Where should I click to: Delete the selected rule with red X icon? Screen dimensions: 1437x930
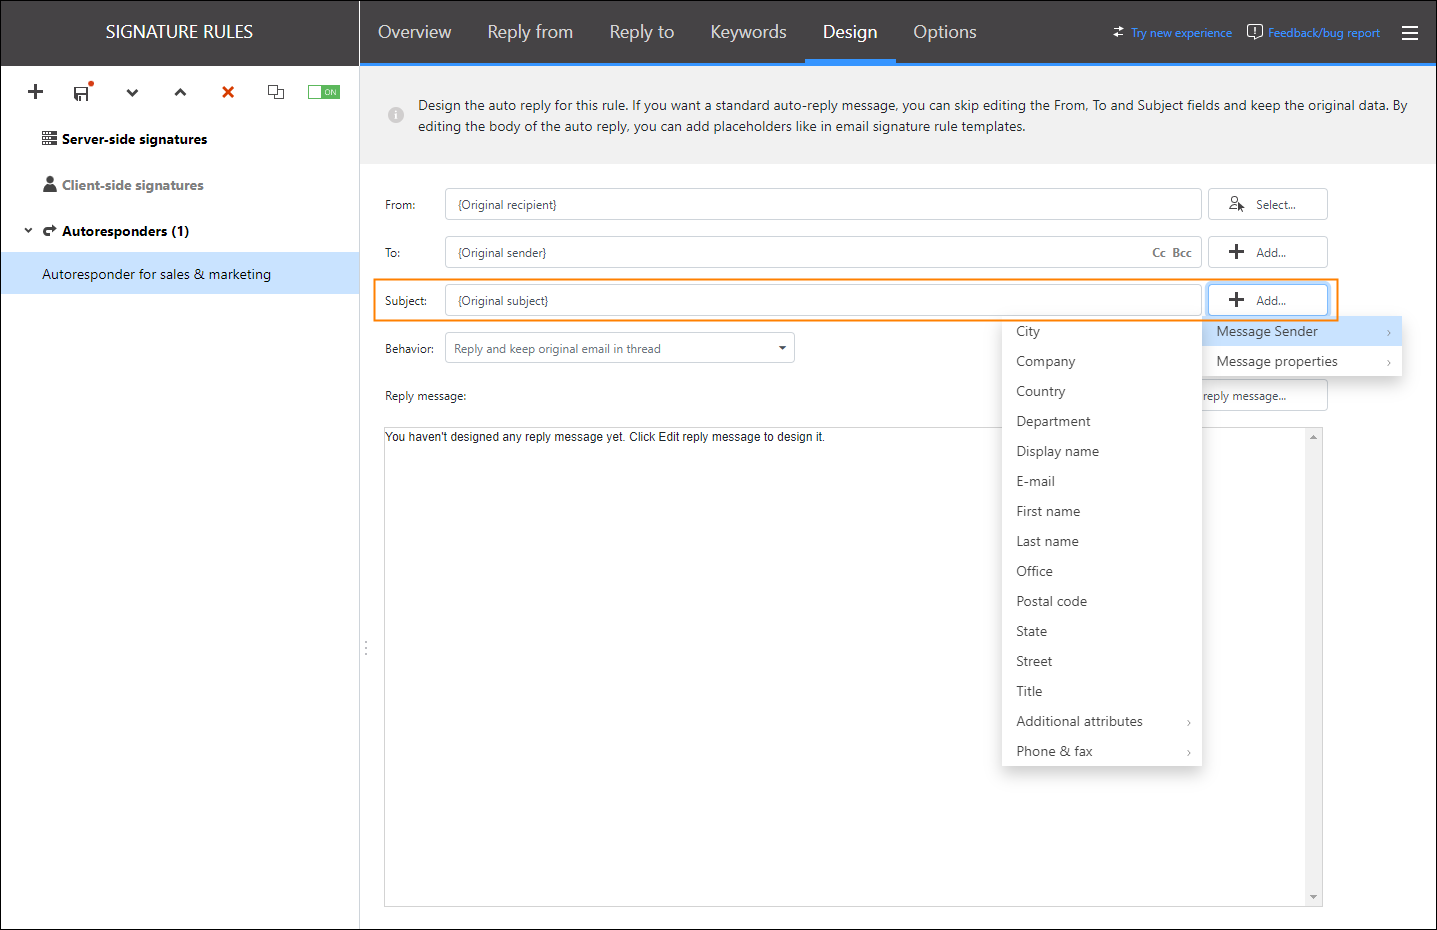[x=227, y=92]
